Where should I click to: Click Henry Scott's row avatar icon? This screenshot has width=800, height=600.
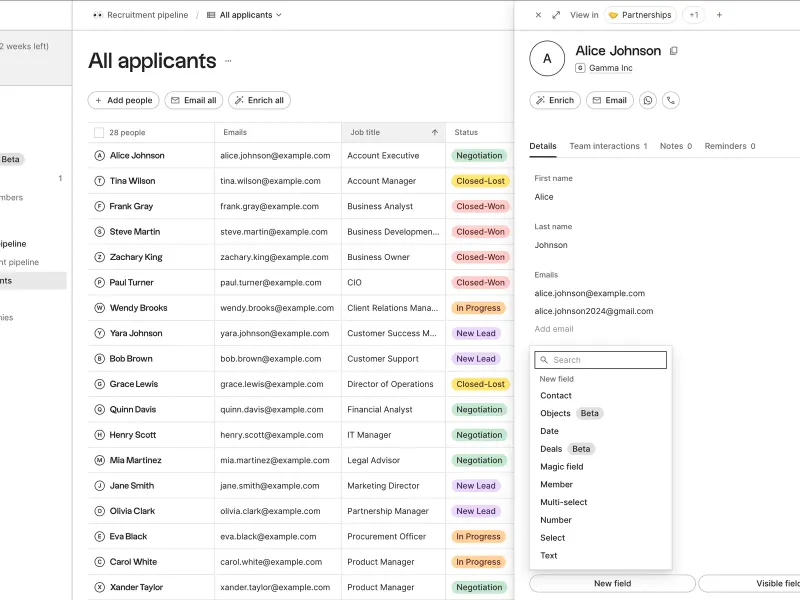click(x=100, y=435)
